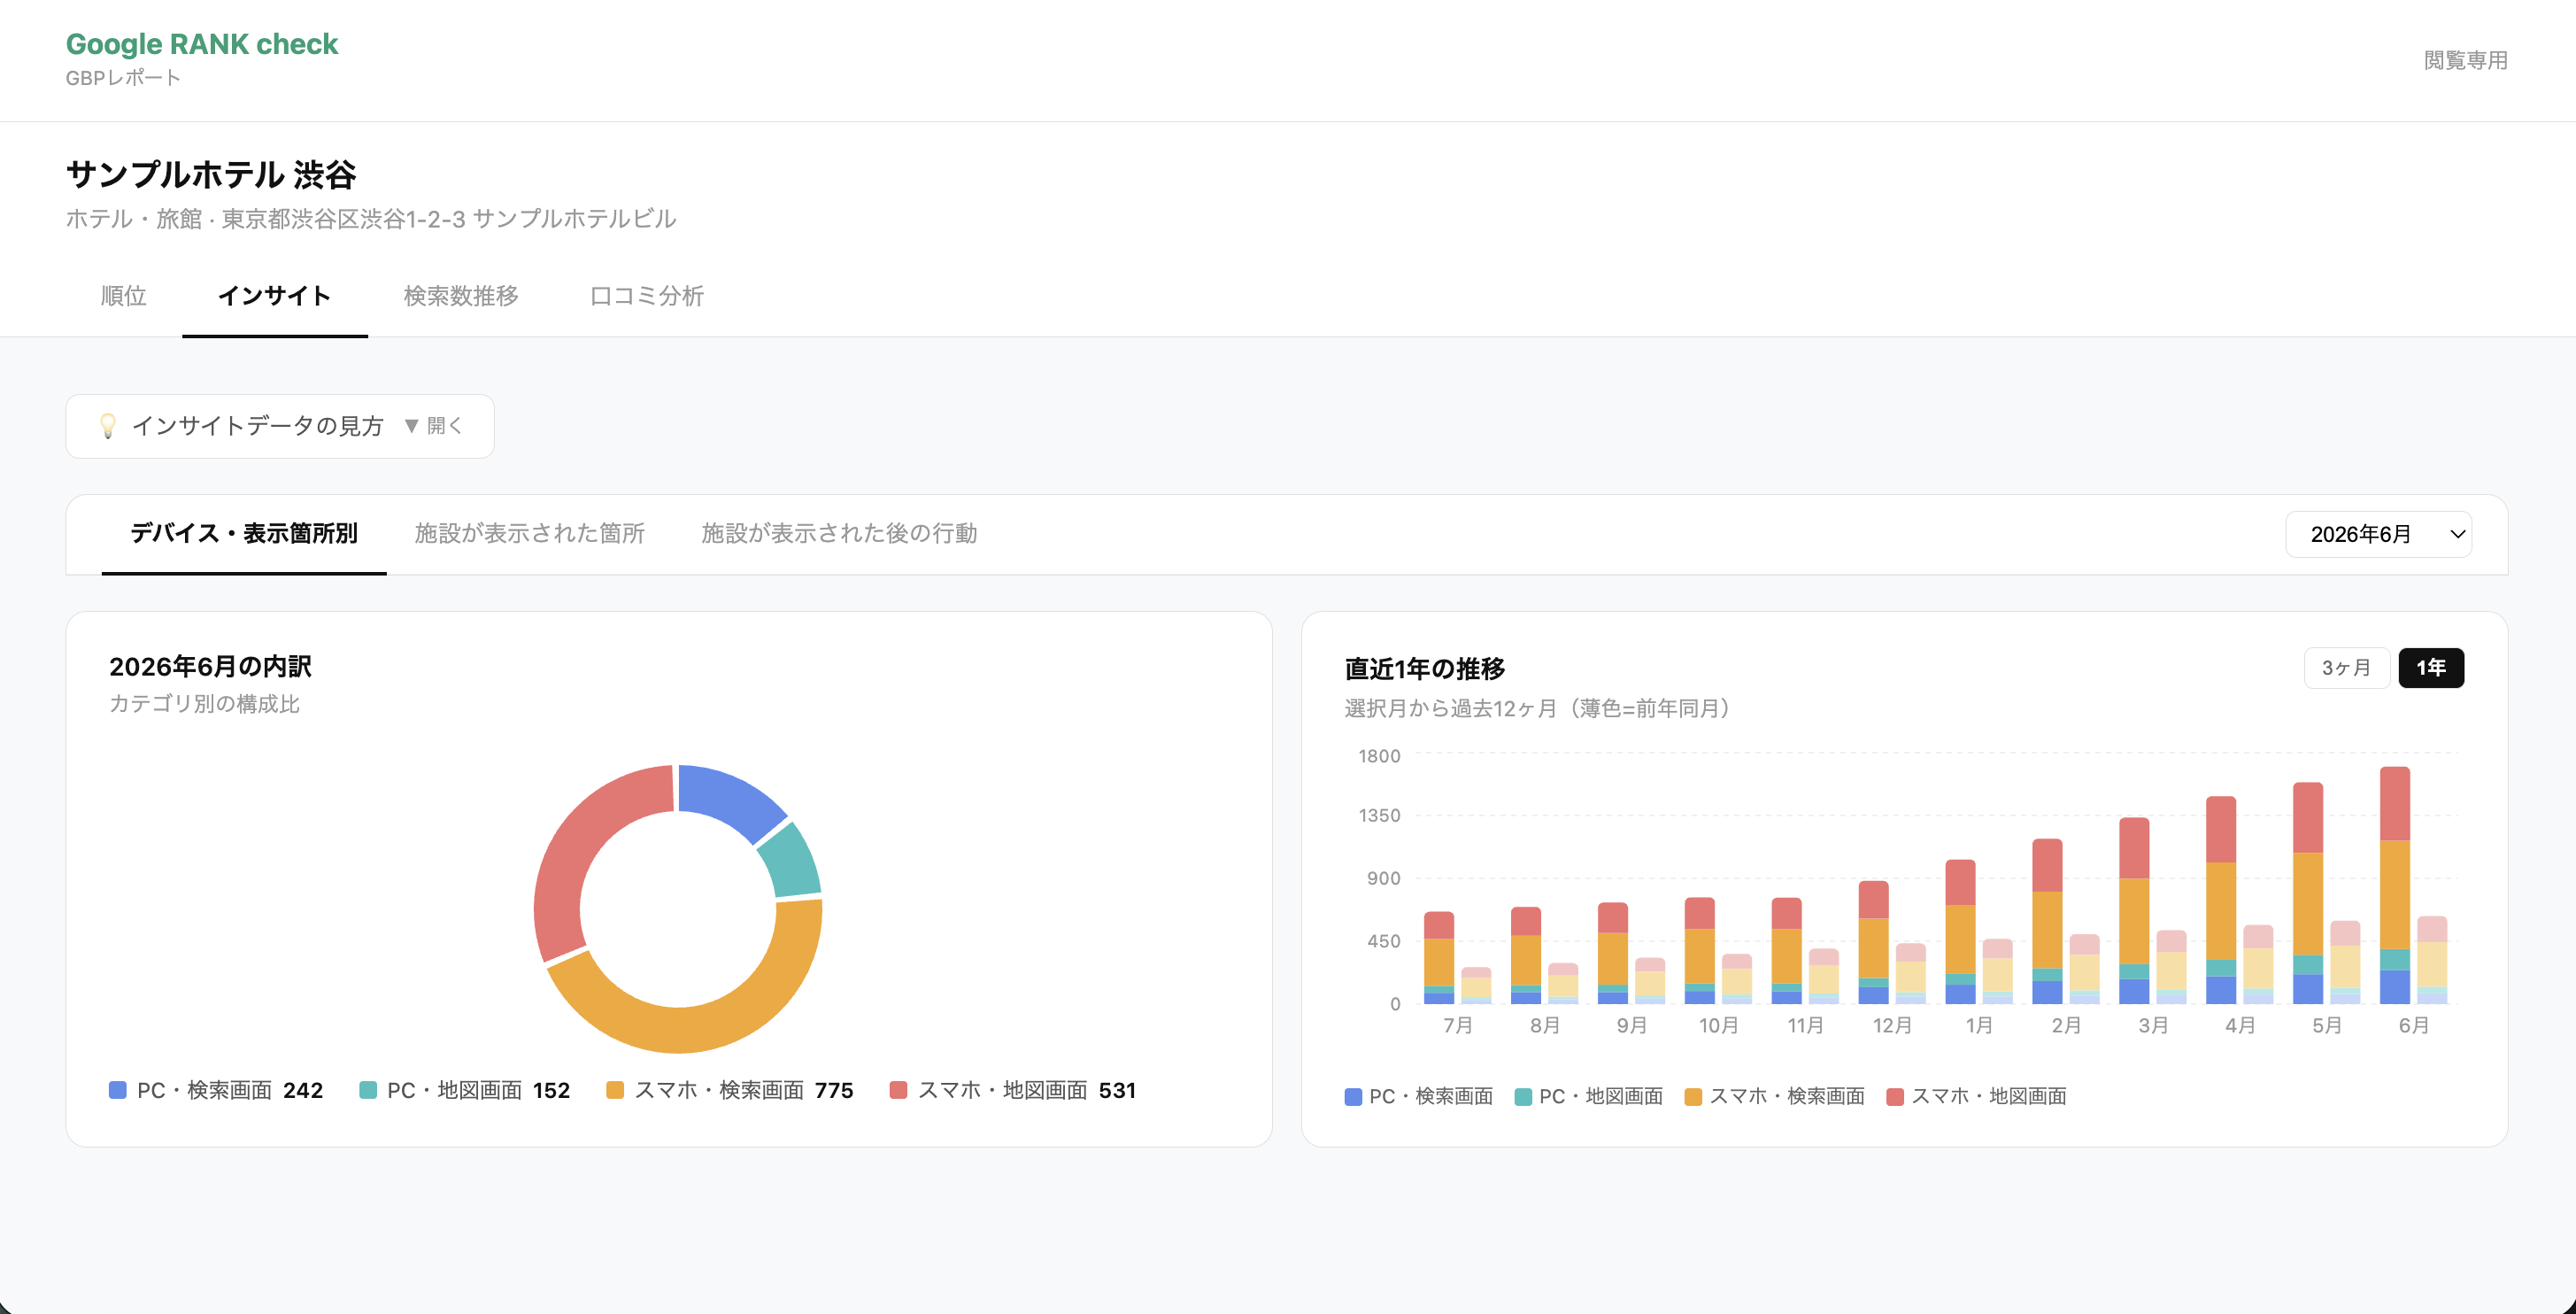
Task: Click the lightbulb icon beside インサイトデータの見方
Action: (x=108, y=426)
